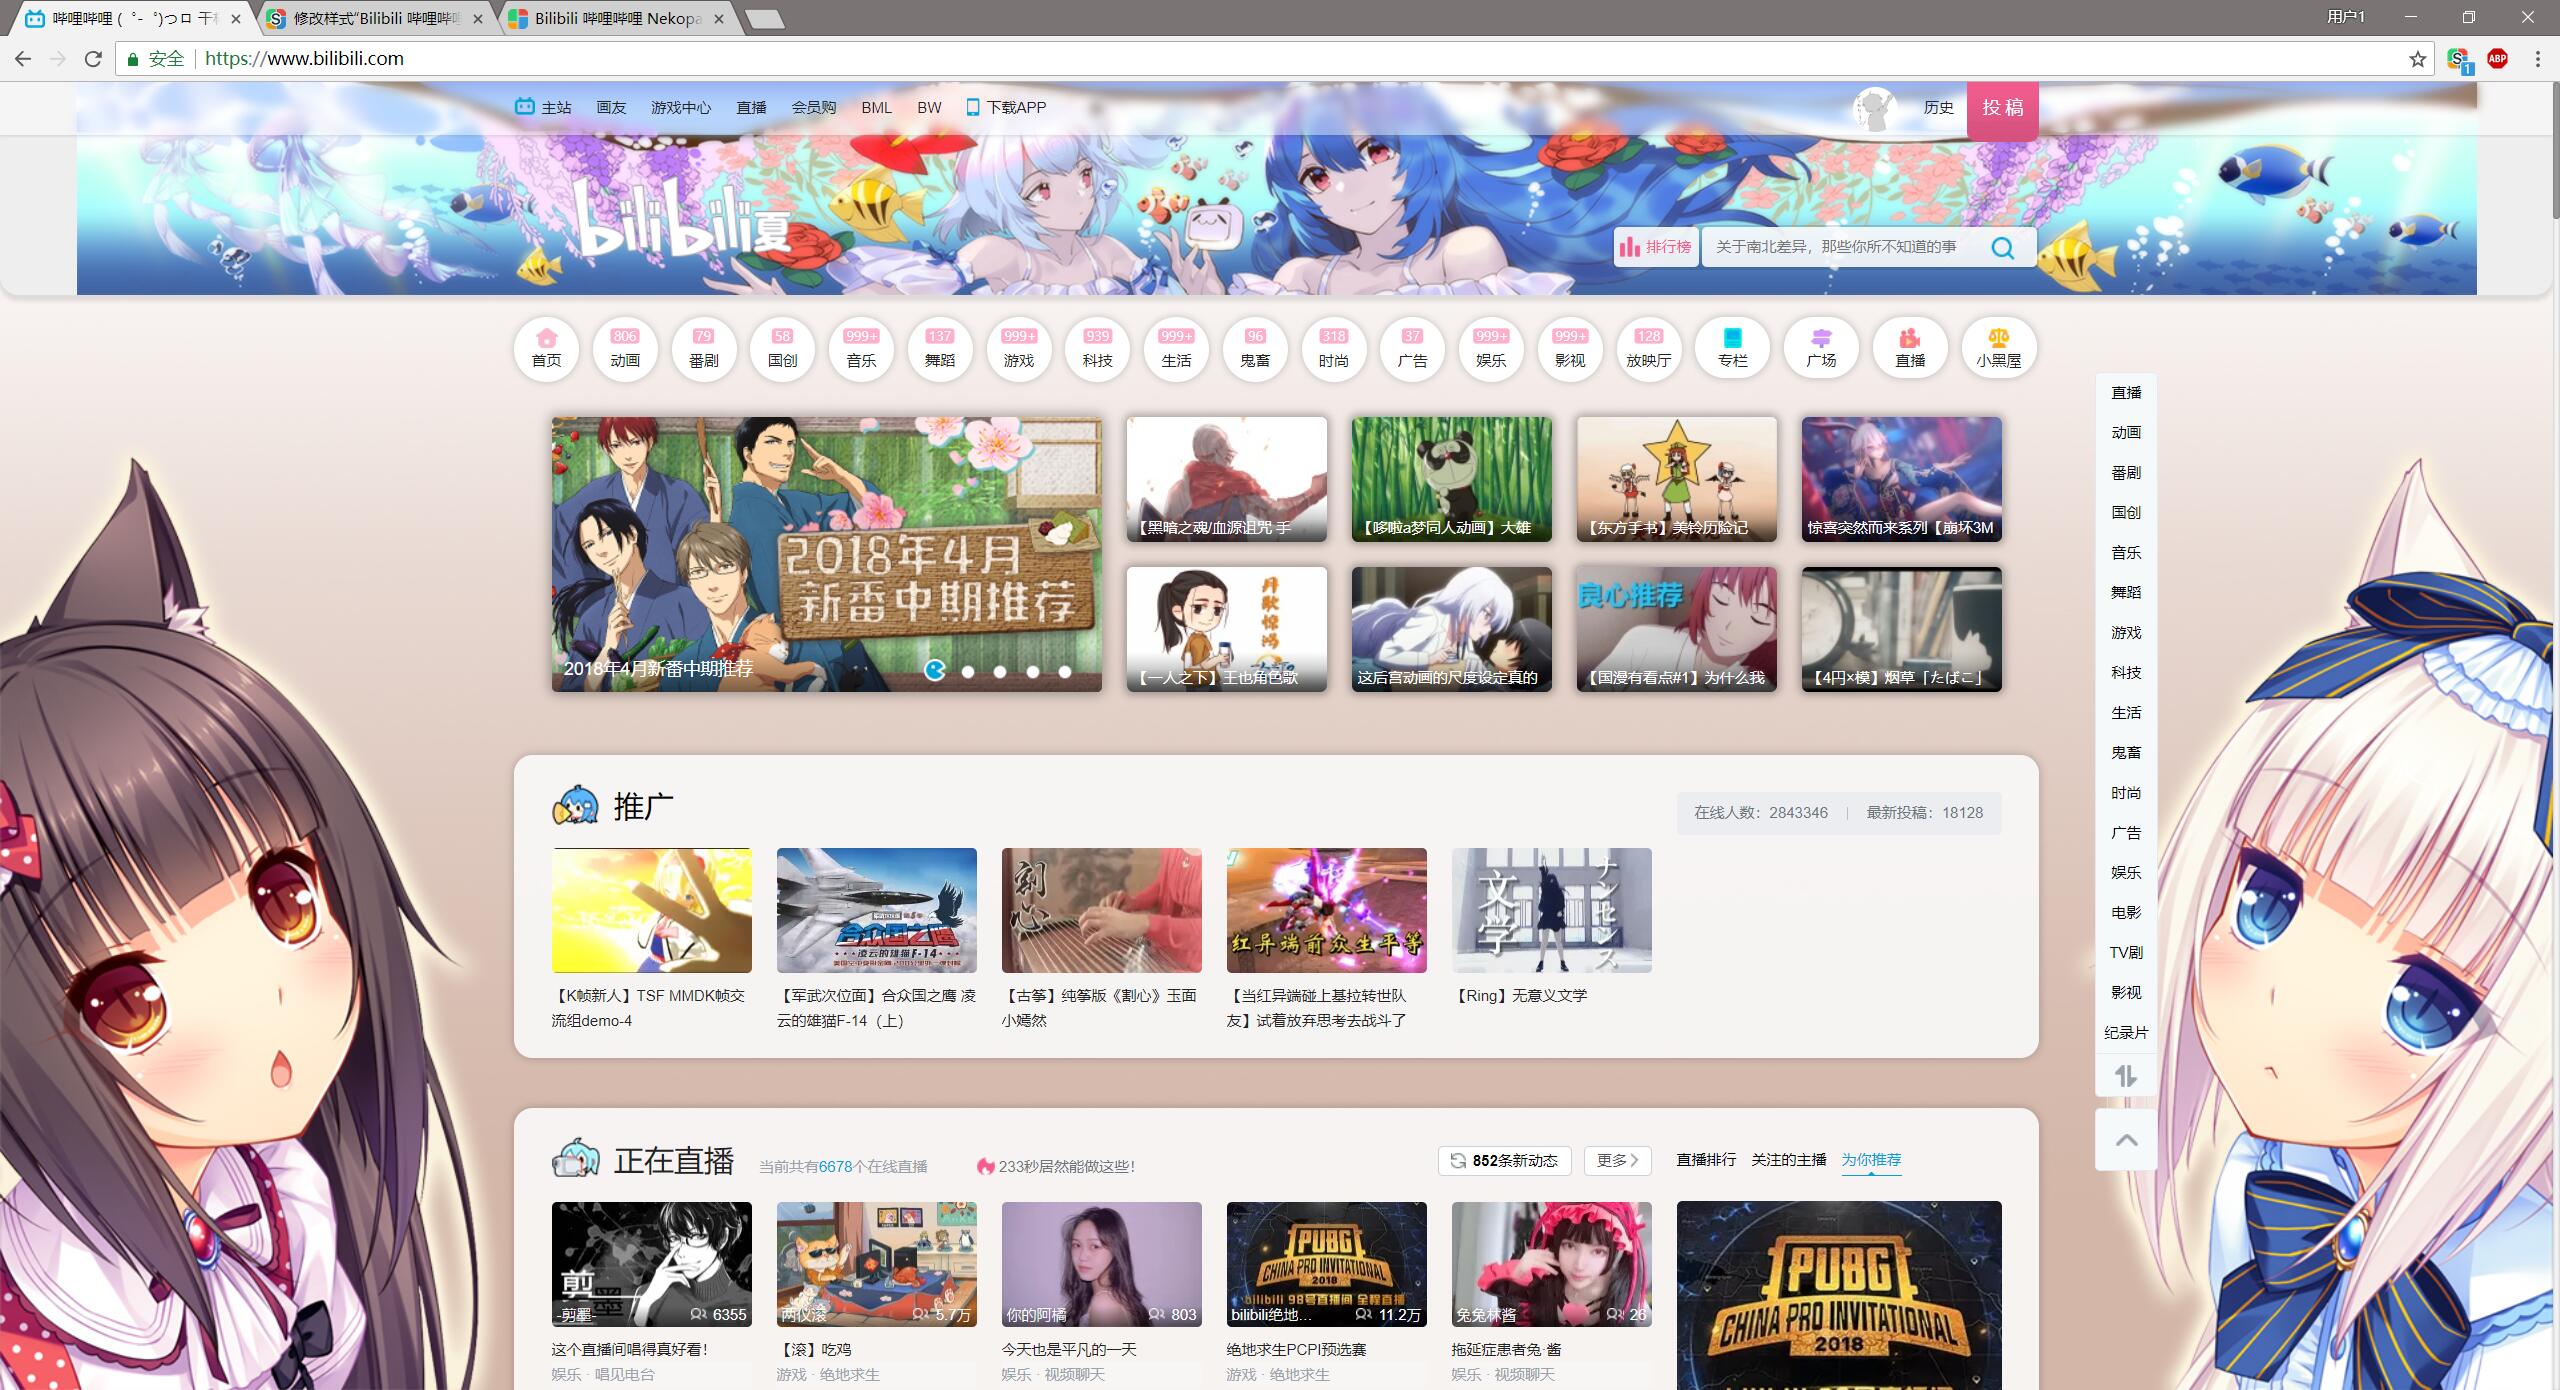
Task: Open the 小黑屋 scales icon
Action: click(1999, 348)
